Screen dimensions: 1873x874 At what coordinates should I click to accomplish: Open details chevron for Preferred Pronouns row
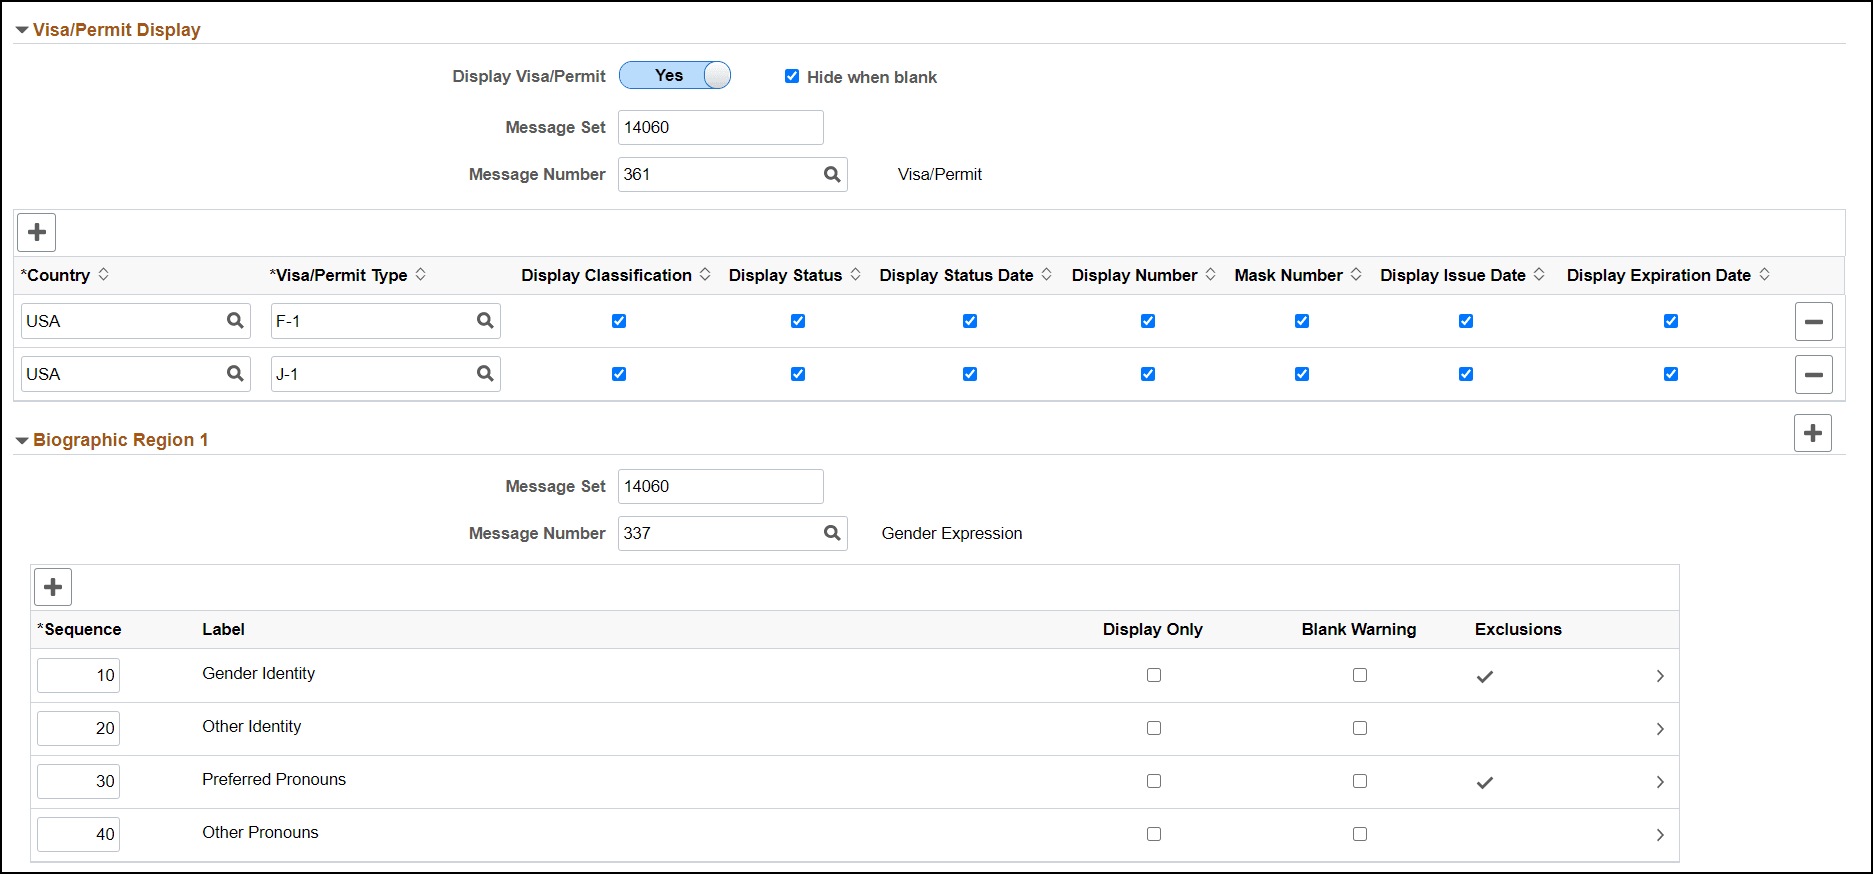1660,782
